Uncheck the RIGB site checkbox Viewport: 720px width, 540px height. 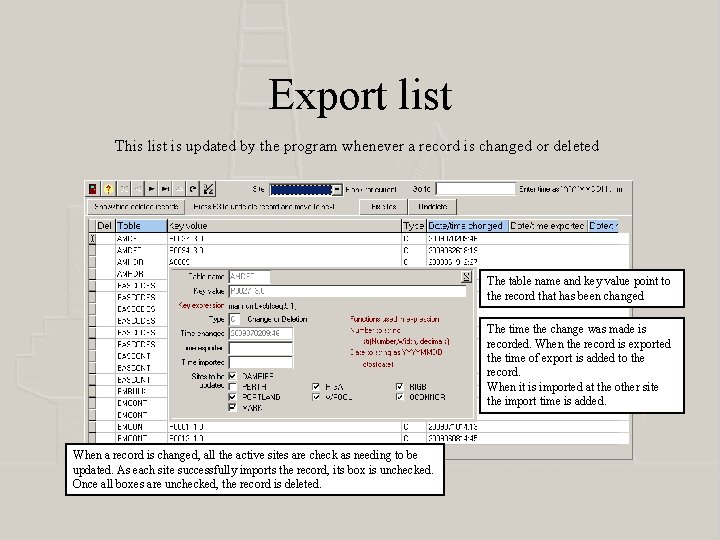tap(399, 387)
